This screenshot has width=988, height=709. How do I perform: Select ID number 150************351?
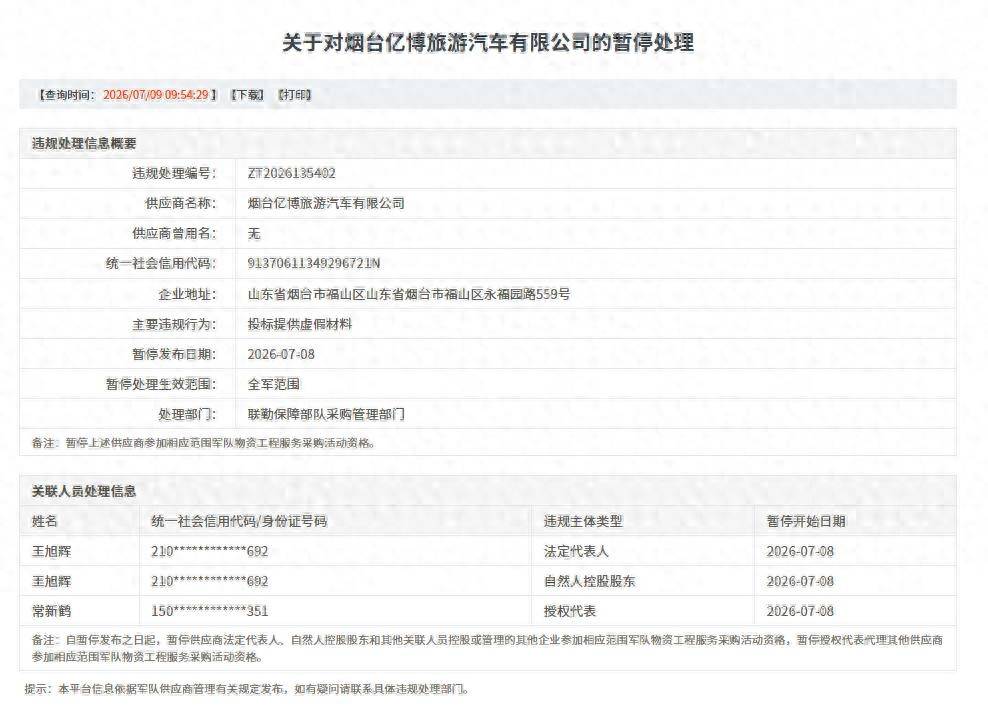tap(210, 611)
